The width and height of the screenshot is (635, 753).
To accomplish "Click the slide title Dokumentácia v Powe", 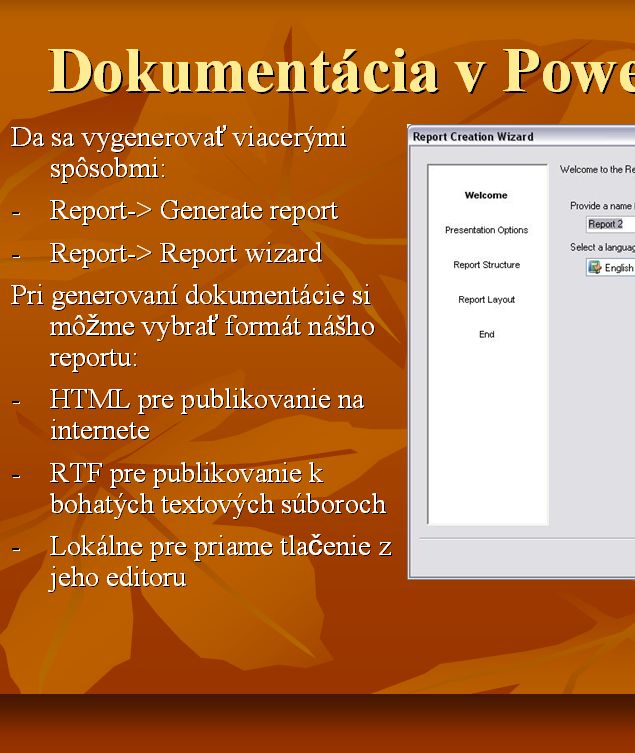I will [x=342, y=71].
